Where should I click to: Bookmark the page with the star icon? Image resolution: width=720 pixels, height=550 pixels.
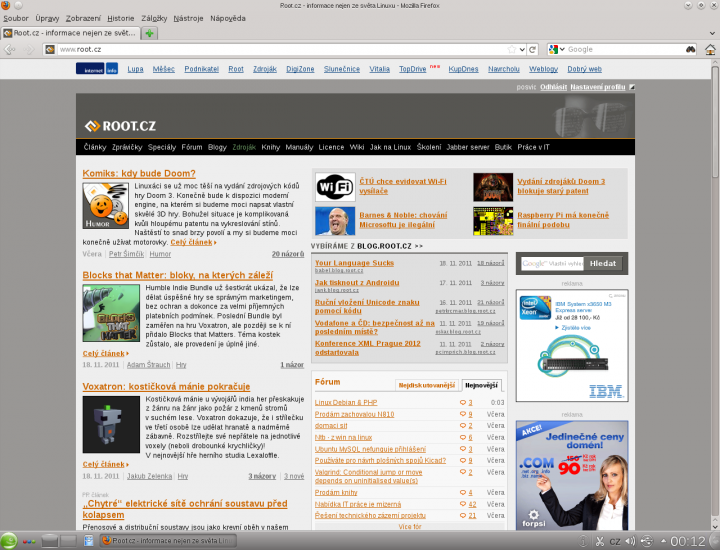pos(512,49)
